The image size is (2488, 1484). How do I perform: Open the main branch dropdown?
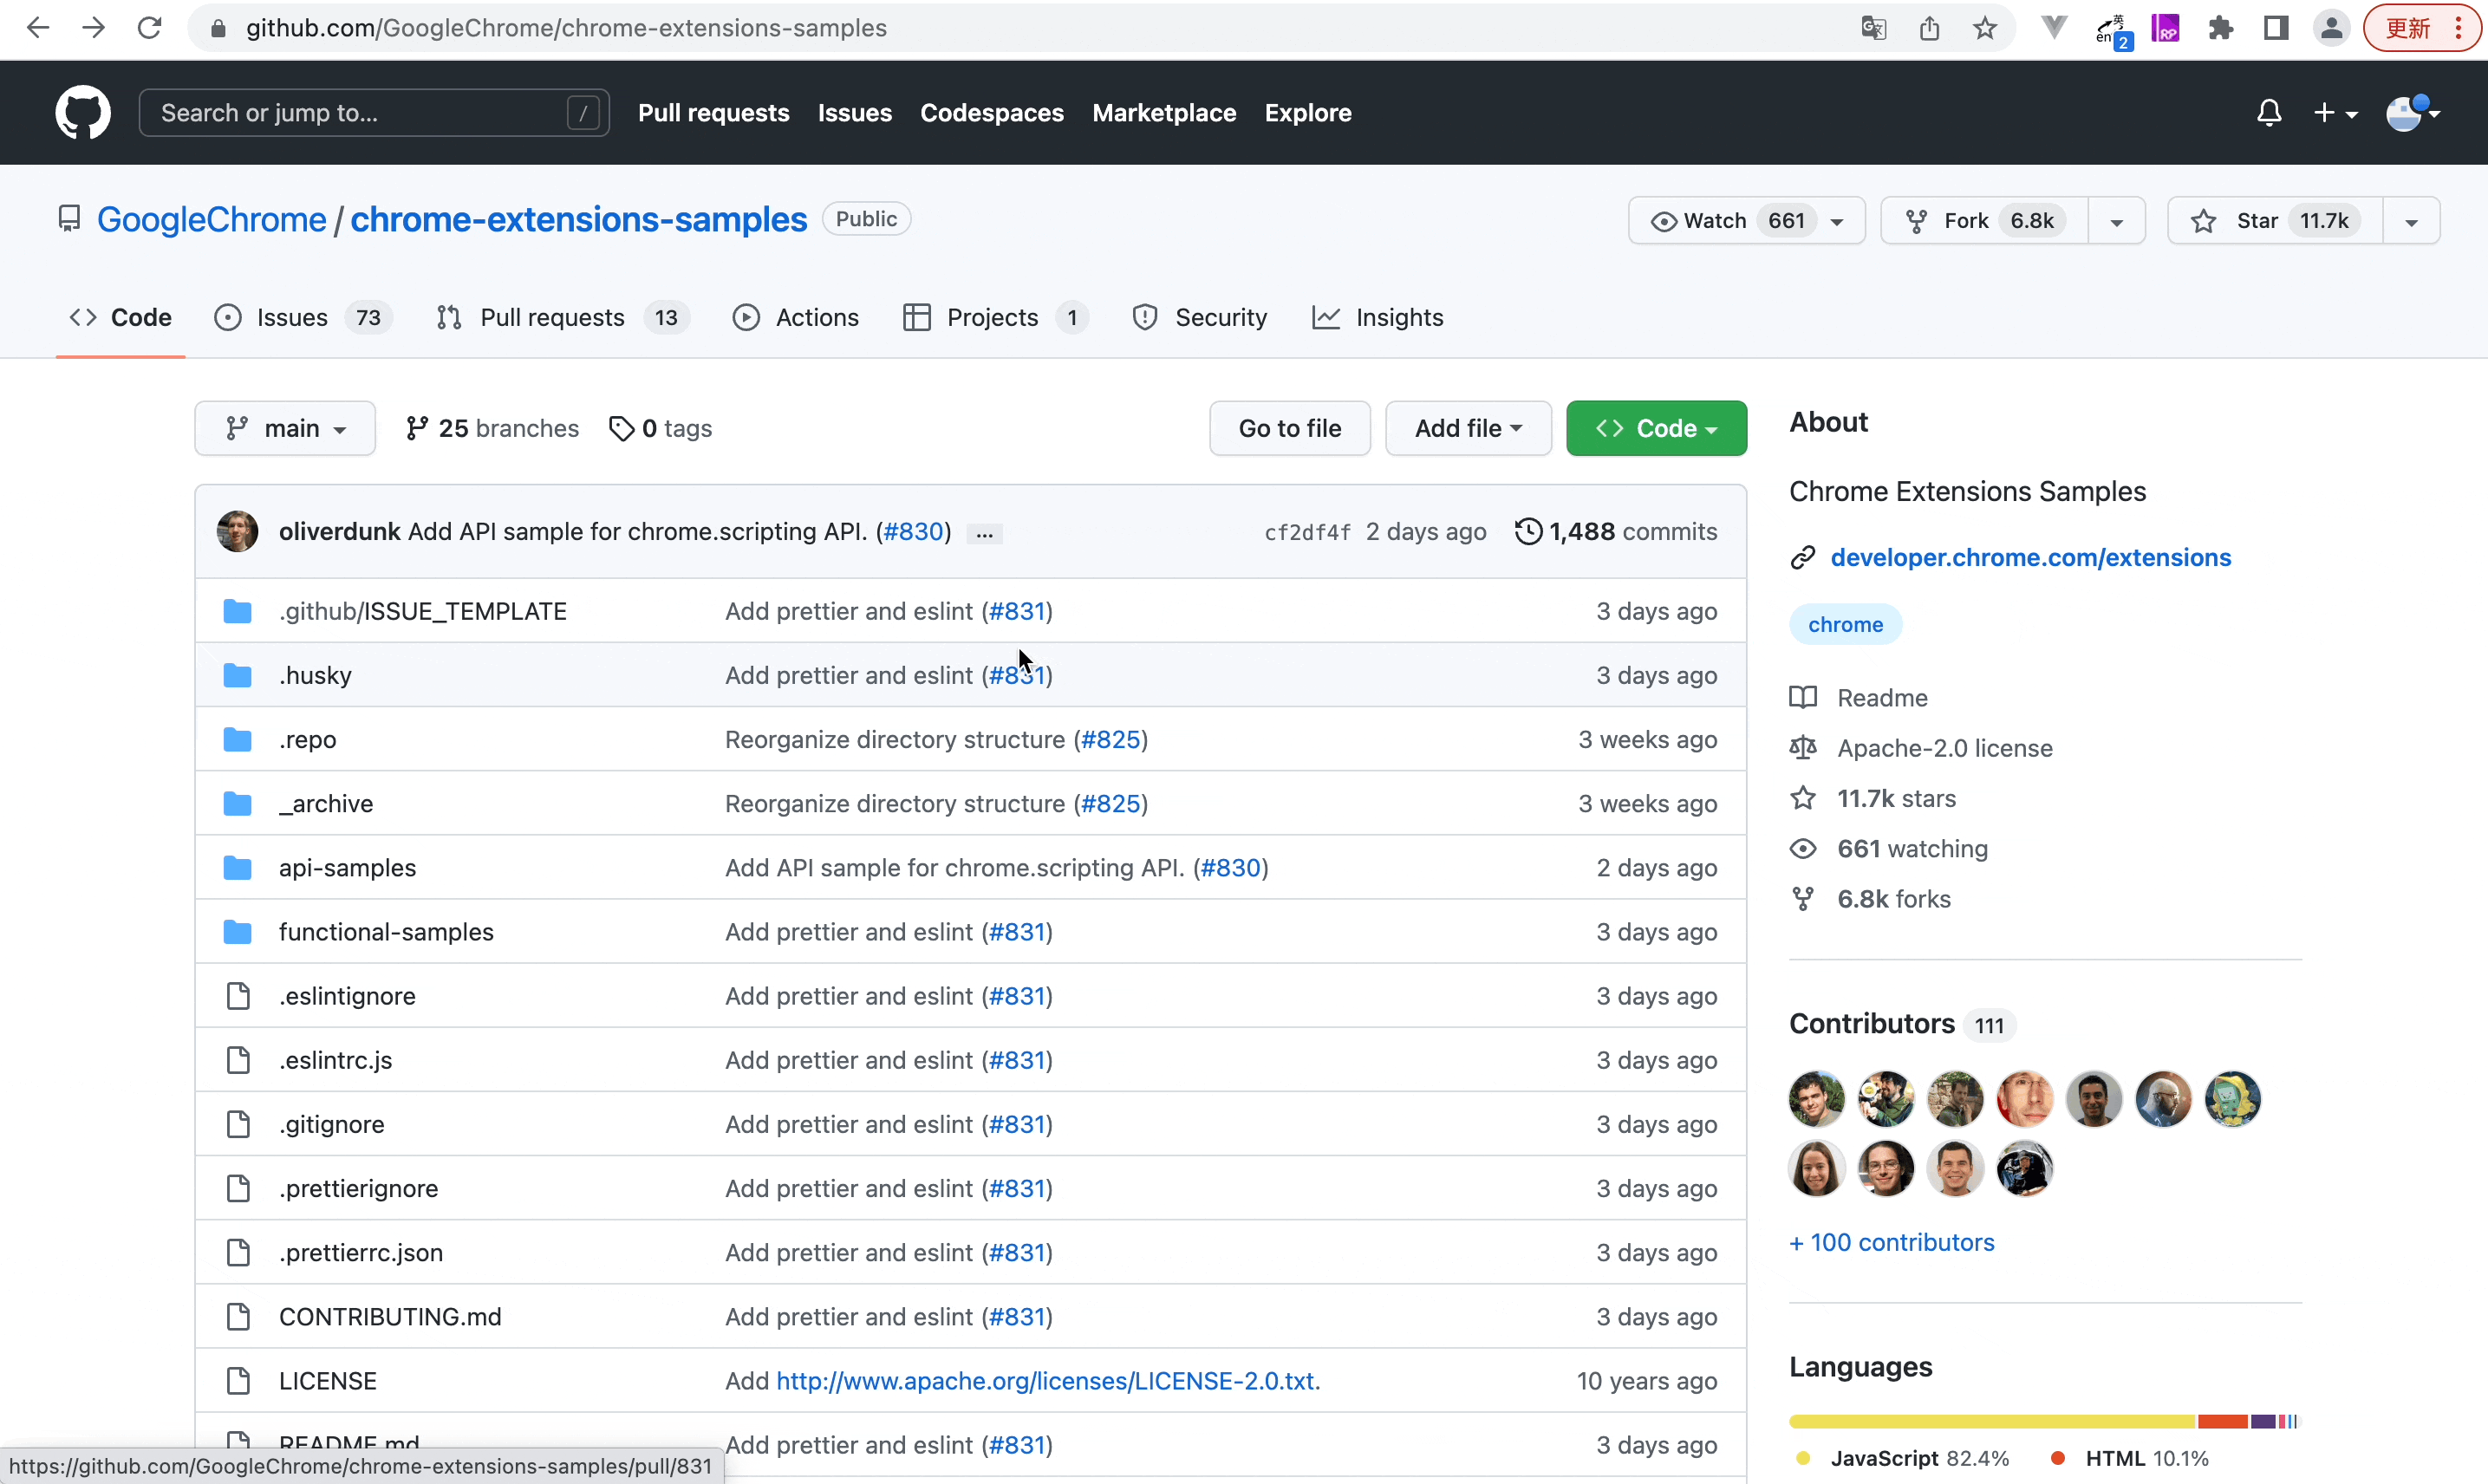(285, 428)
